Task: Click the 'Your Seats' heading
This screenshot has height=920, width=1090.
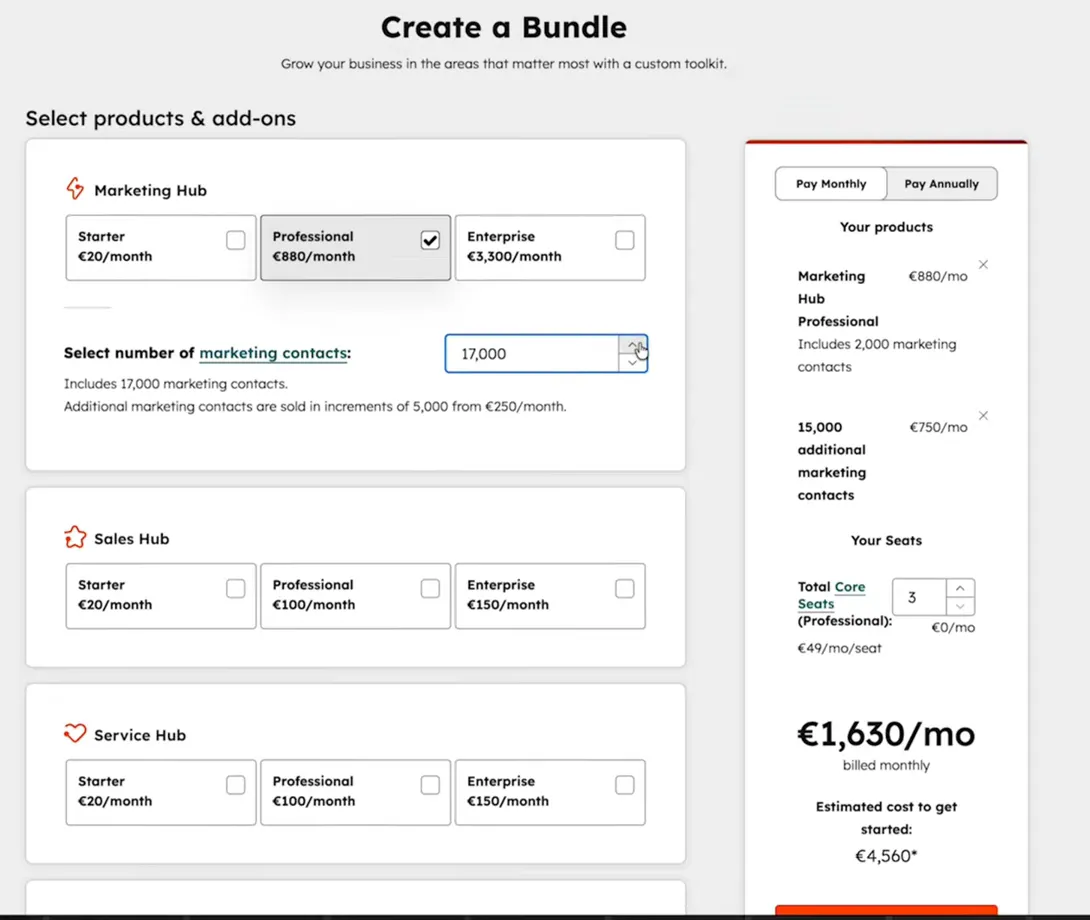Action: 886,540
